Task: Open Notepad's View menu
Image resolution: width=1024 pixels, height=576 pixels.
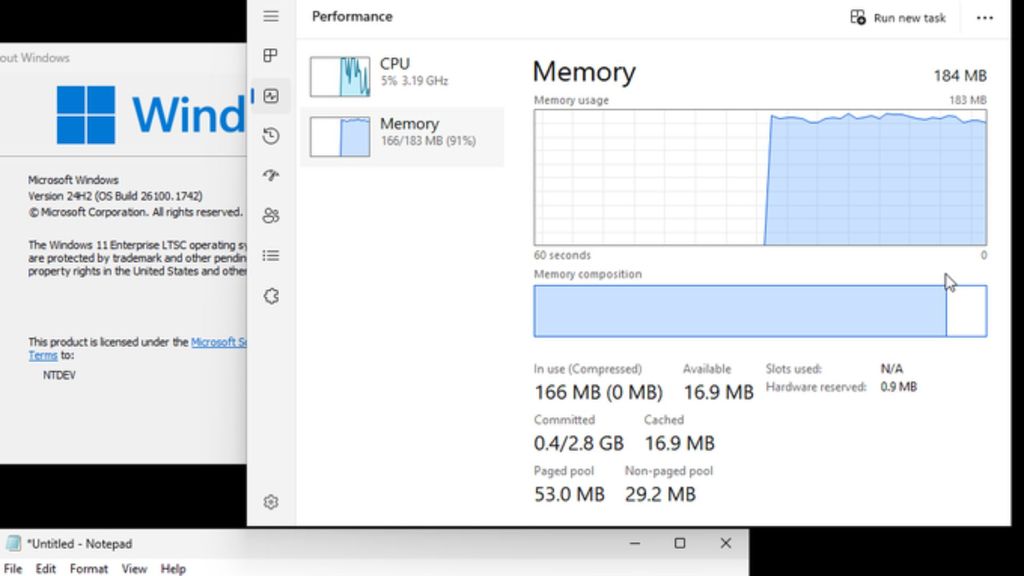Action: (134, 568)
